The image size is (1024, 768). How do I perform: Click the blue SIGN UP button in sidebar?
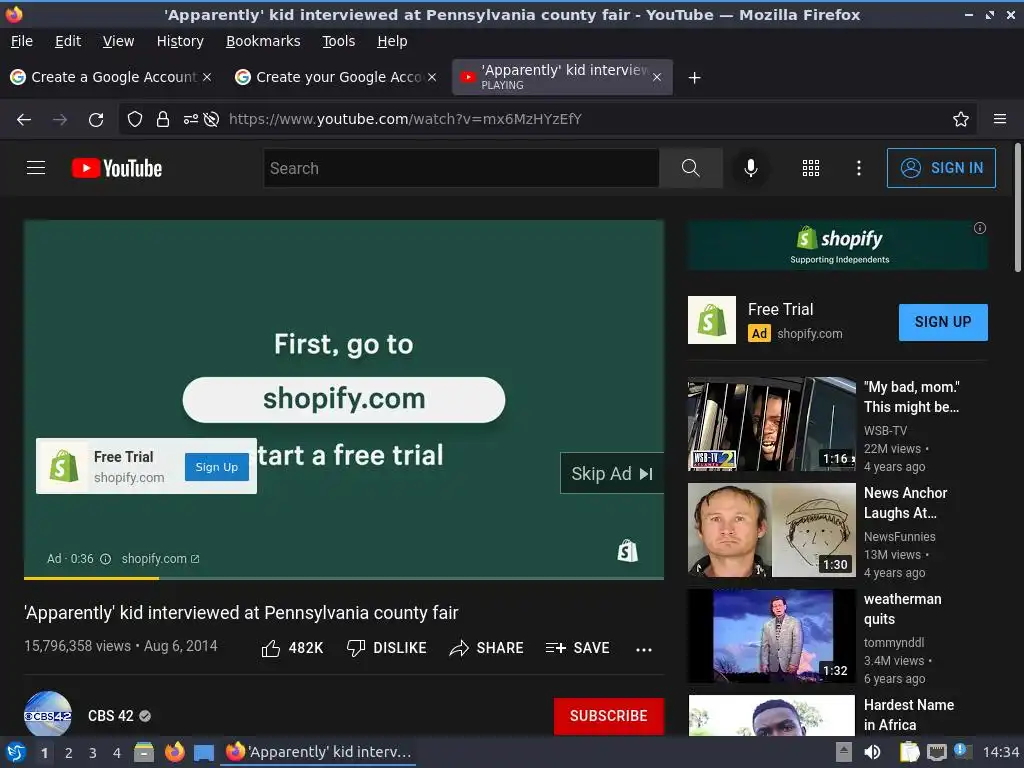click(943, 322)
